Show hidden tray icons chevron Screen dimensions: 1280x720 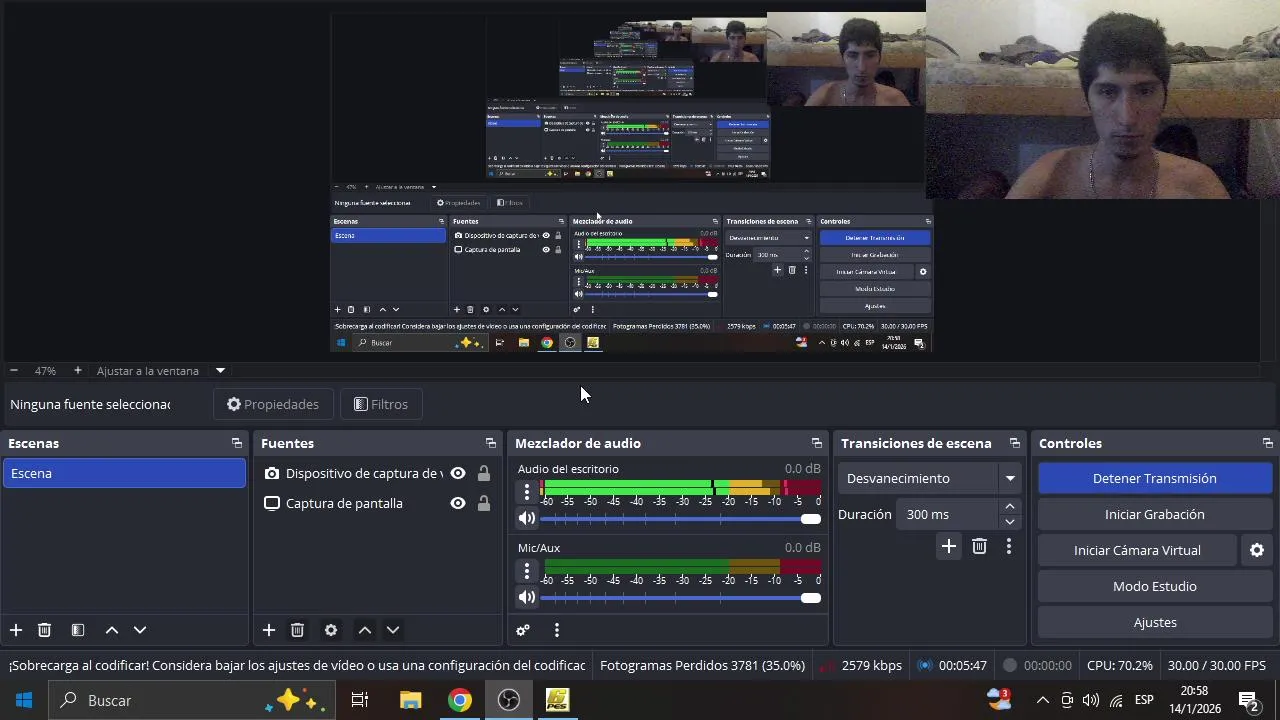(x=1042, y=700)
